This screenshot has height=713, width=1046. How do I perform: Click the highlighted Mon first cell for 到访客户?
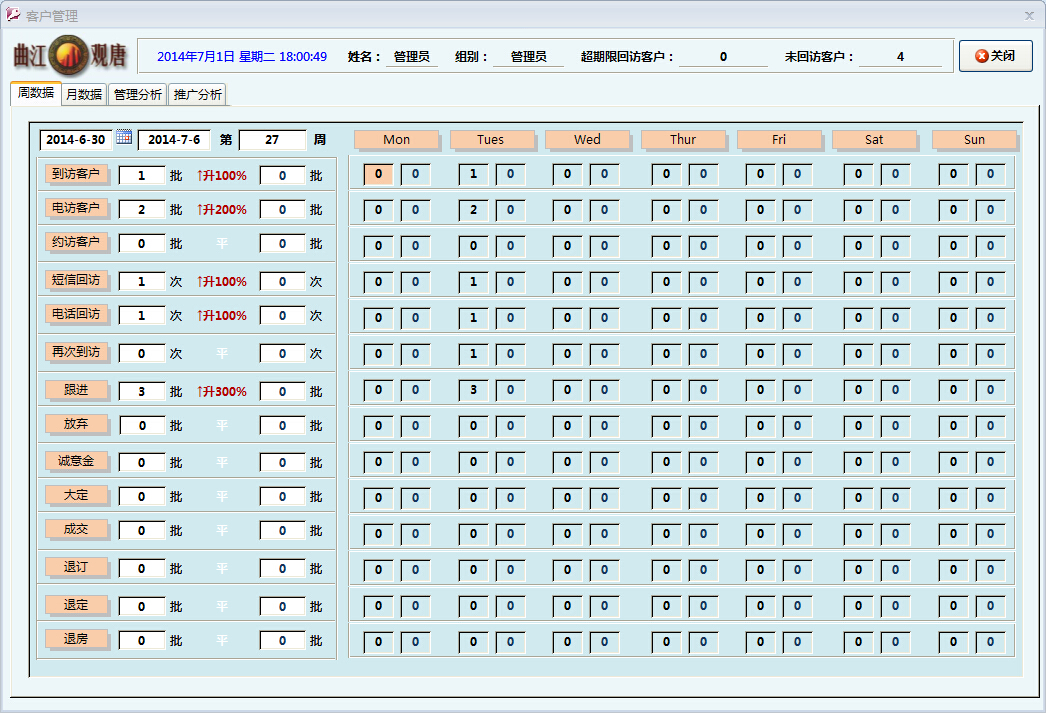click(x=378, y=174)
